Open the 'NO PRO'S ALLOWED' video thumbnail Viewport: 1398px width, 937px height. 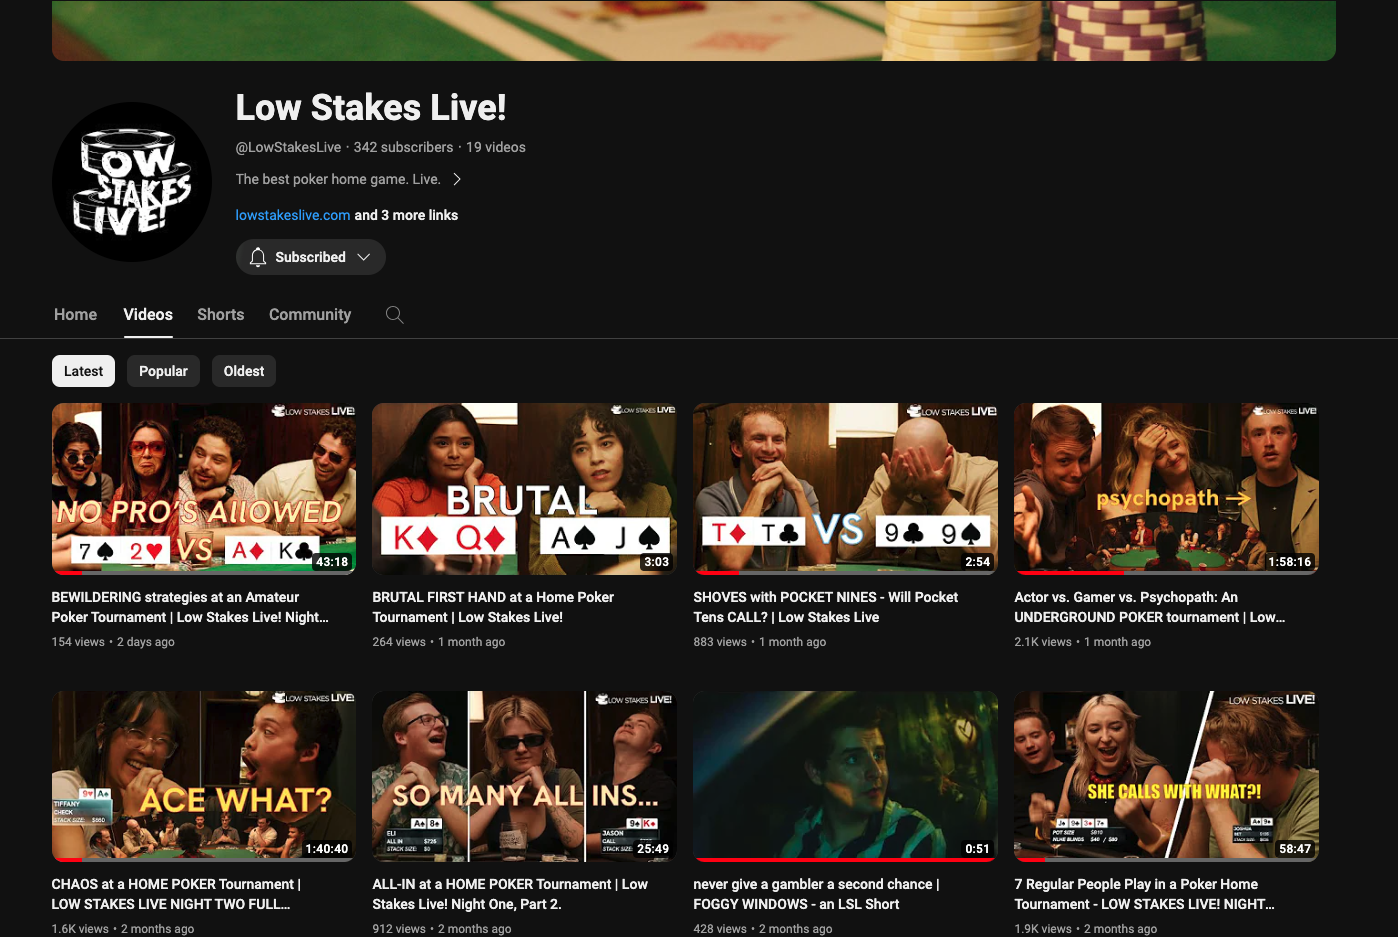point(204,489)
